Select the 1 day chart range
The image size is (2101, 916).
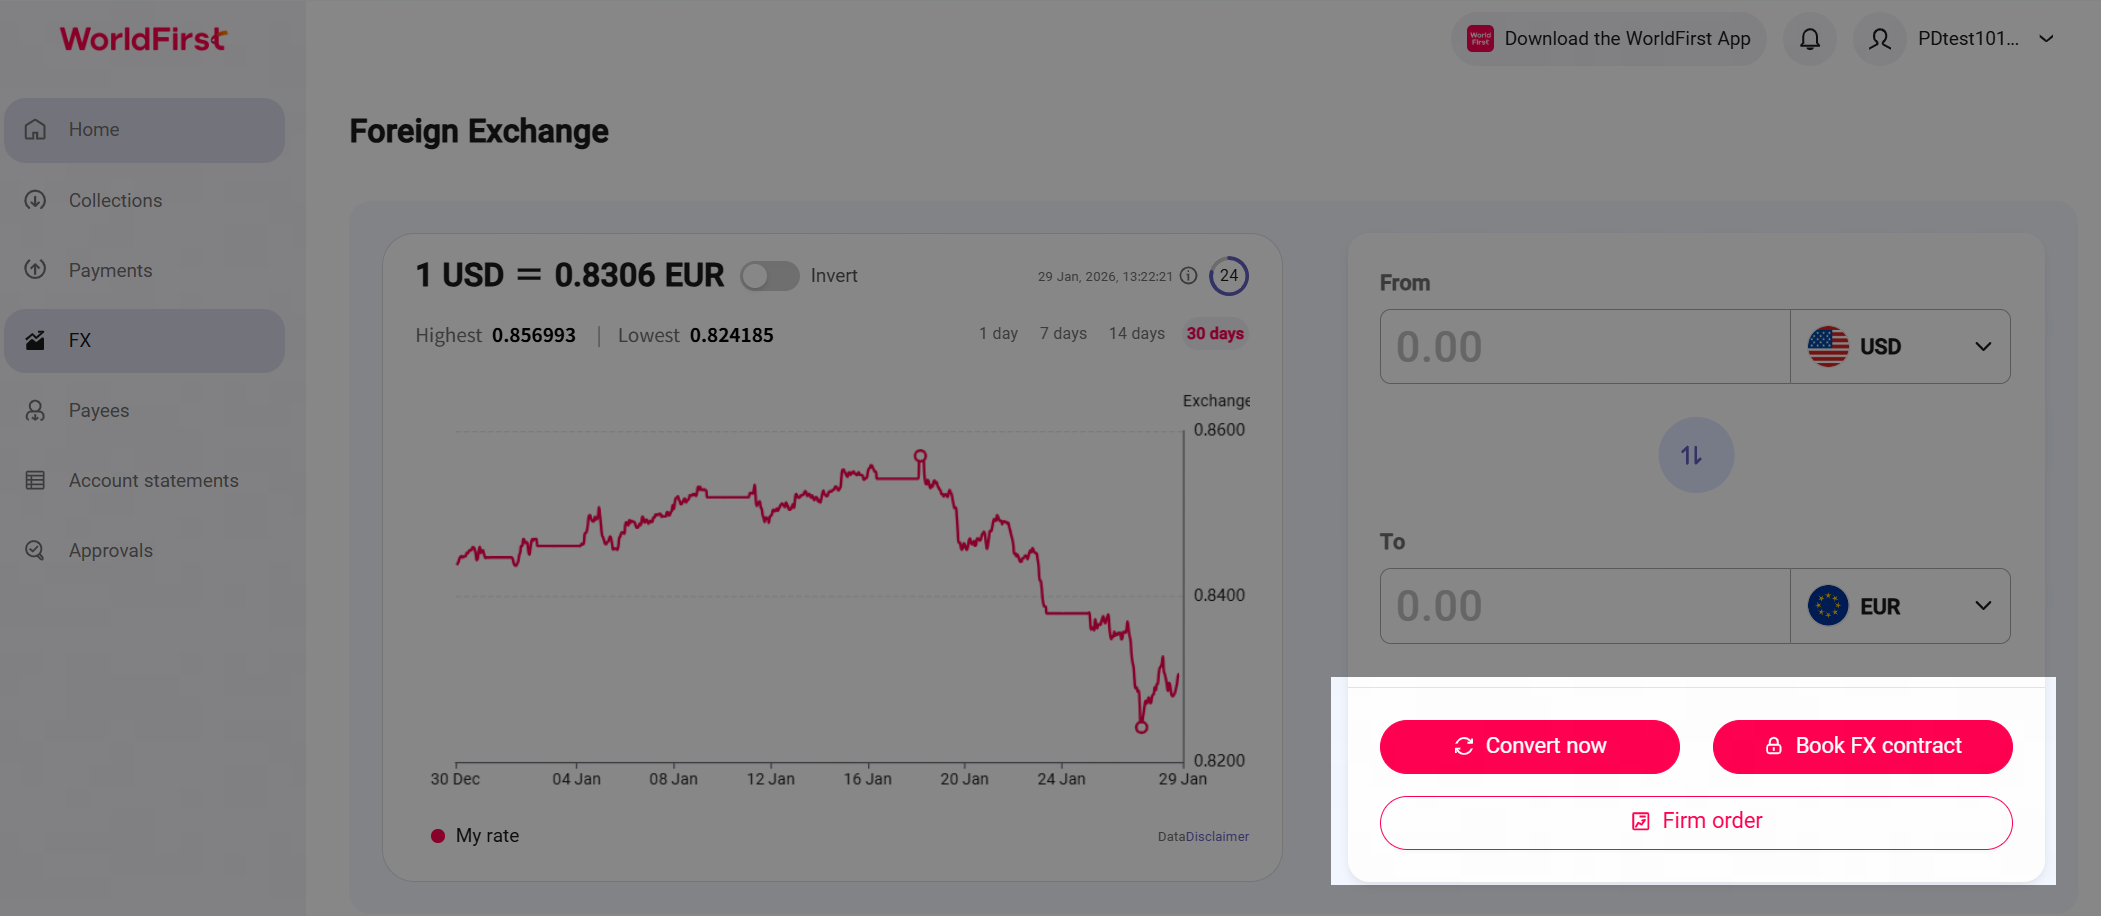click(998, 334)
